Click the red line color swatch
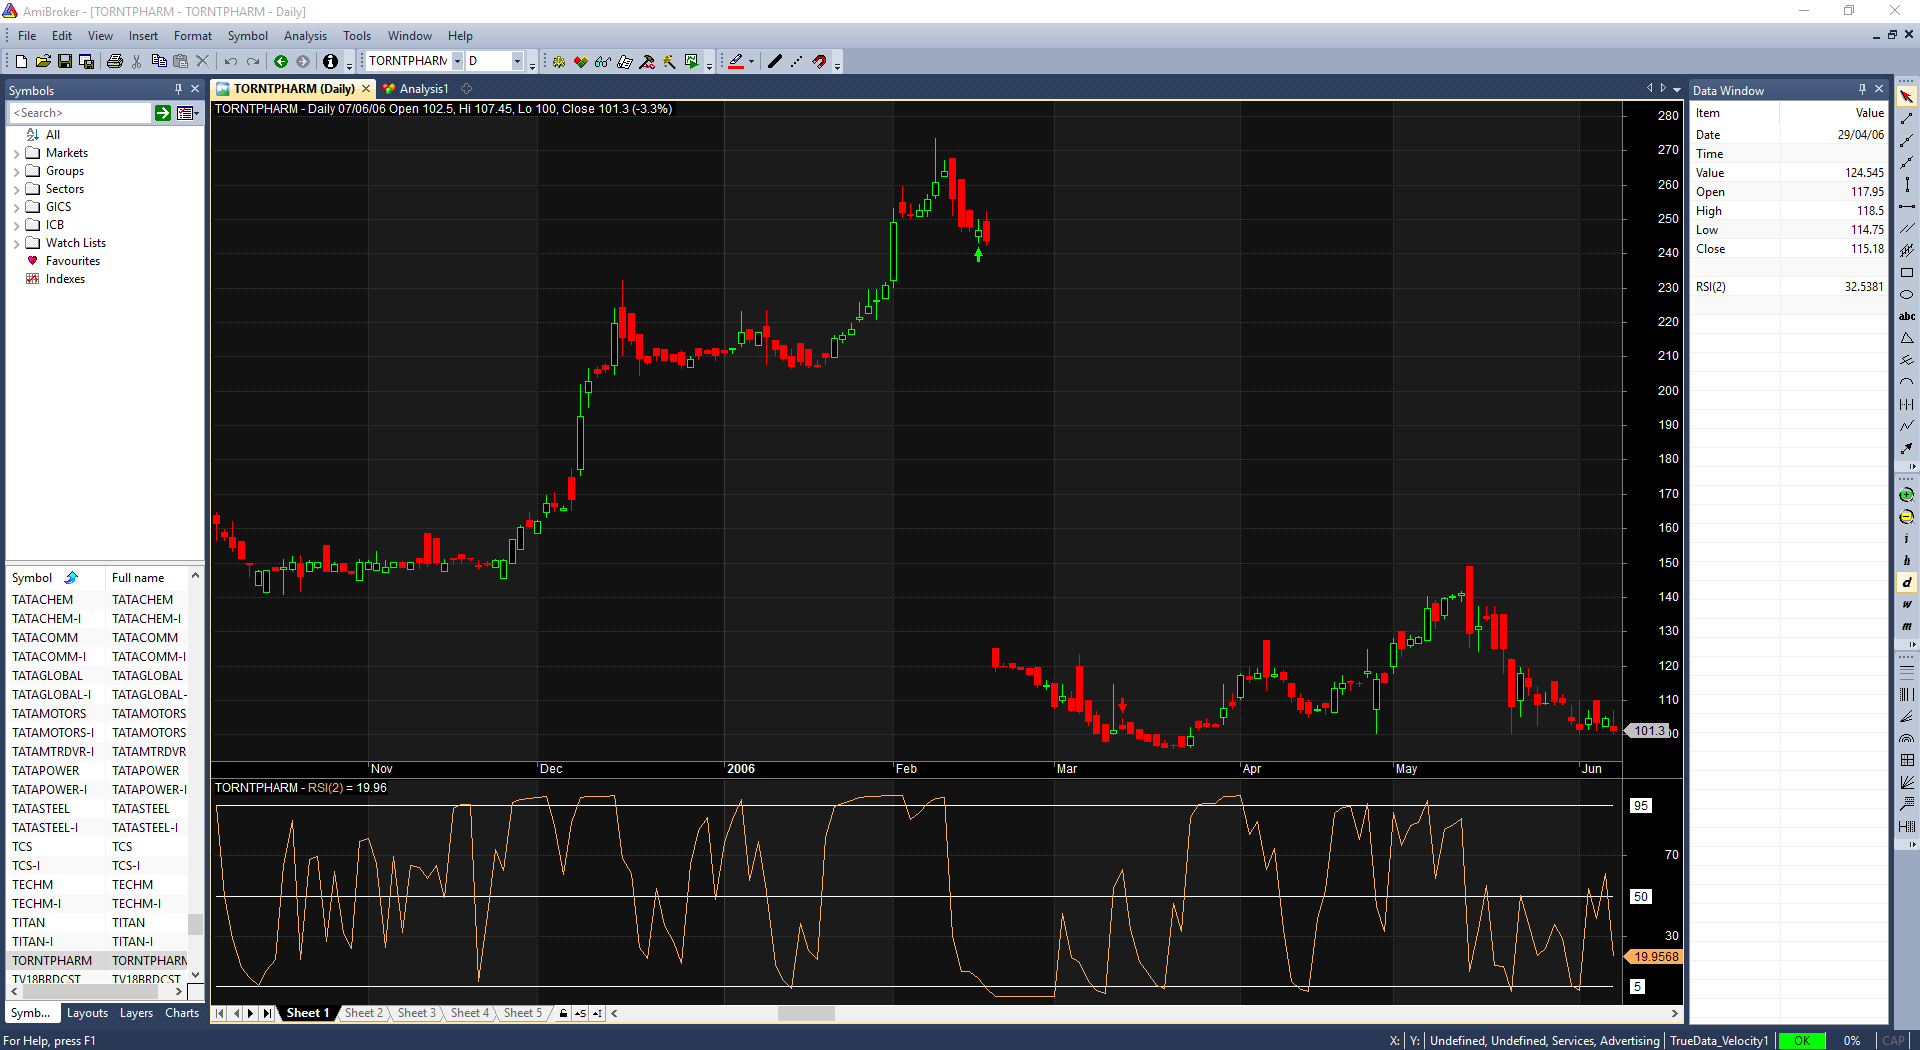Image resolution: width=1920 pixels, height=1050 pixels. pyautogui.click(x=736, y=62)
